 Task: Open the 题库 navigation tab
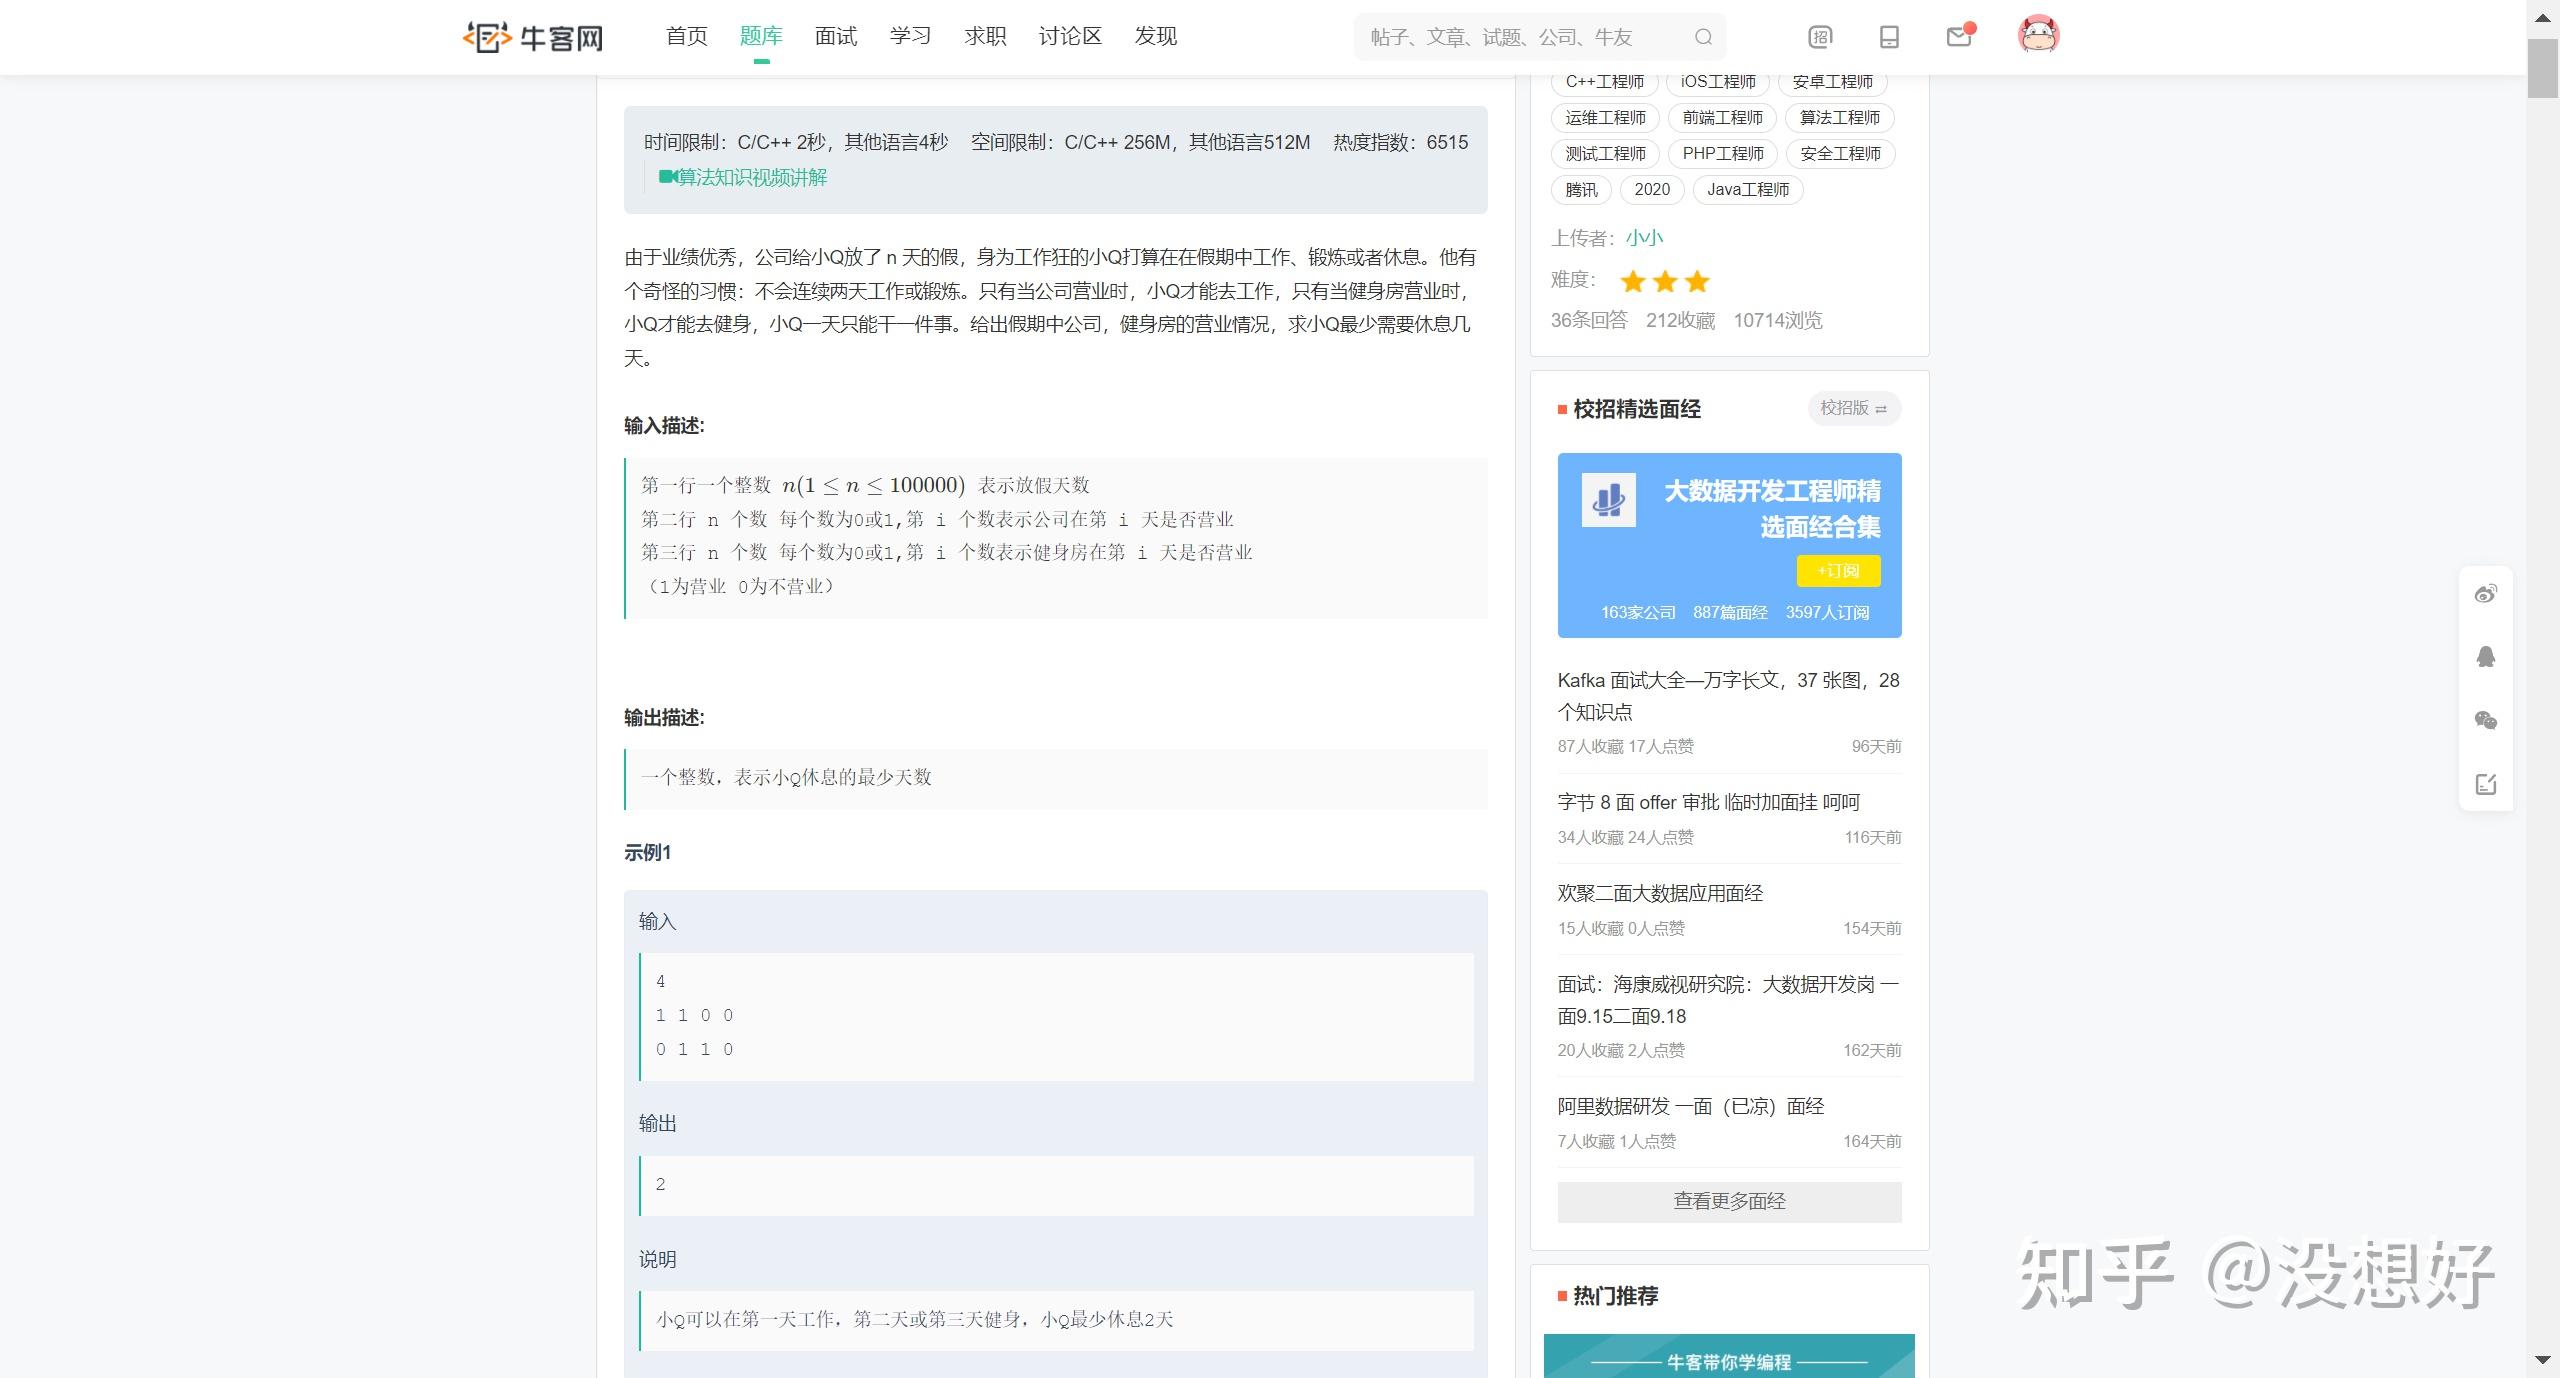[x=761, y=37]
